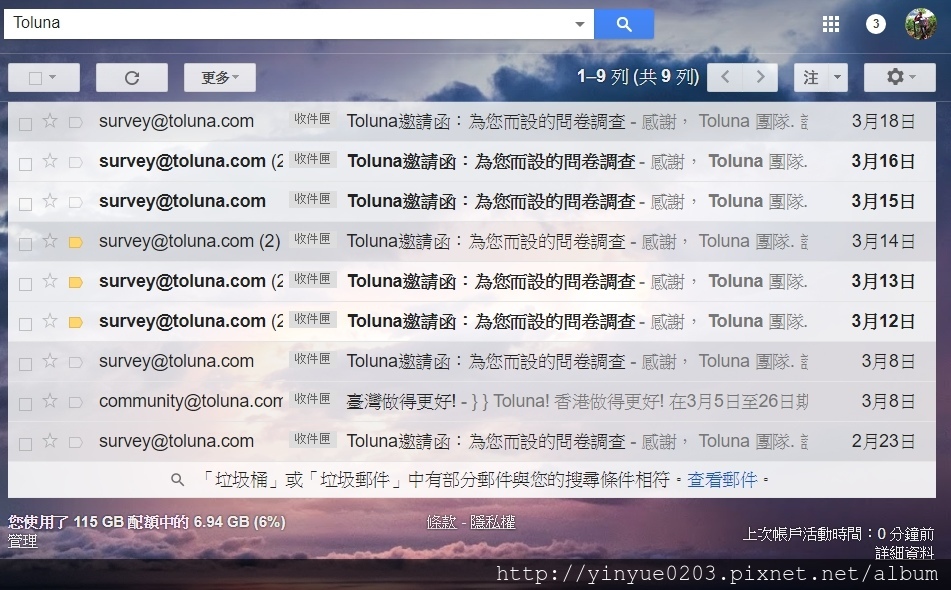Star the 2月23日 Toluna email
The height and width of the screenshot is (590, 951).
point(50,441)
